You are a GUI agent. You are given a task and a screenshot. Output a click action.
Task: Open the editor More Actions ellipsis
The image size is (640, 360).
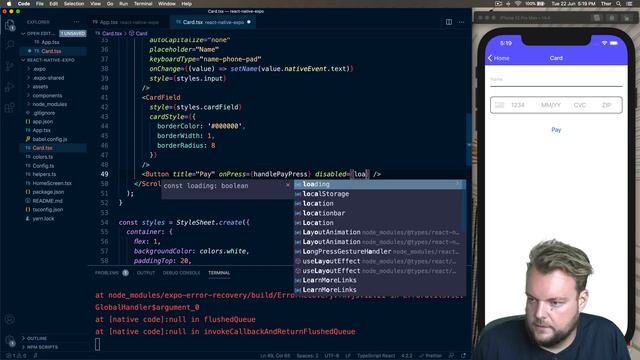coord(461,22)
